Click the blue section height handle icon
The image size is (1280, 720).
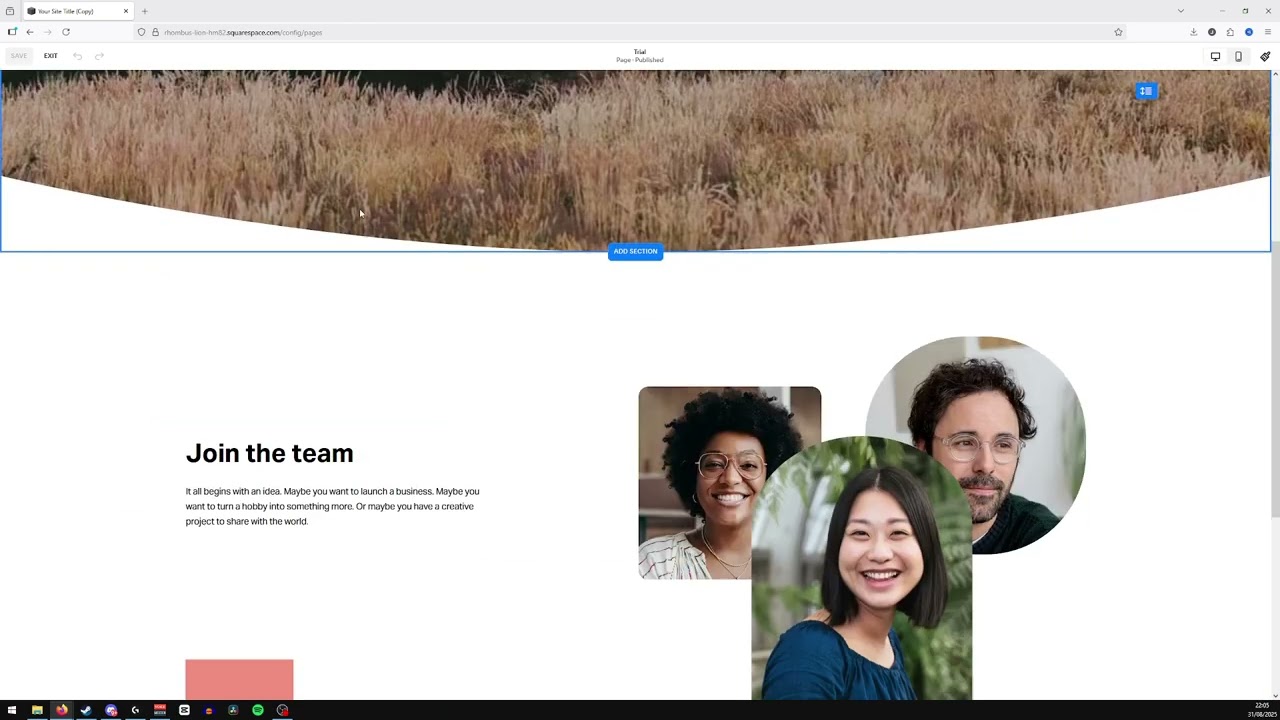coord(1146,91)
